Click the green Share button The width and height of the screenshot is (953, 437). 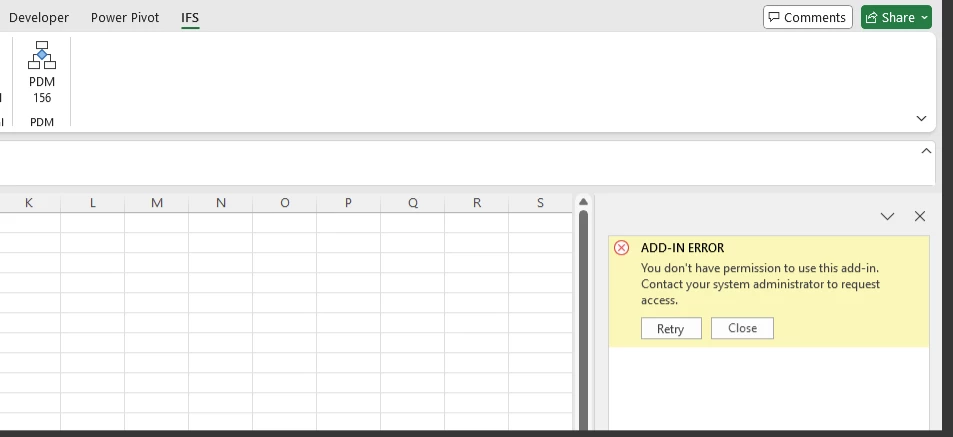890,17
